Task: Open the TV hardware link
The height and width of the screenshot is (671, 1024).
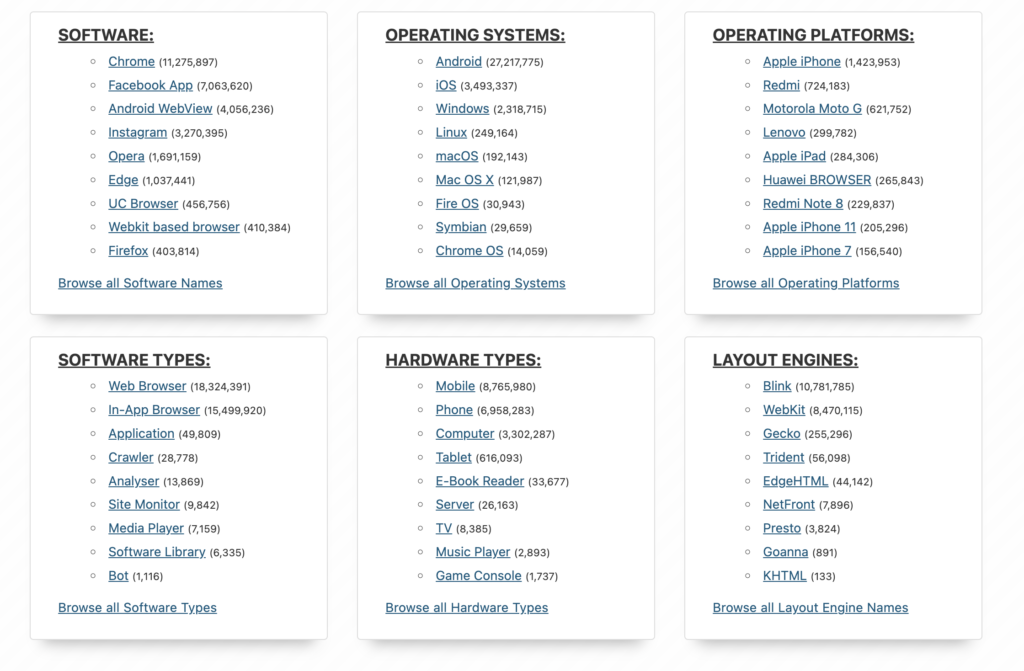Action: [443, 528]
